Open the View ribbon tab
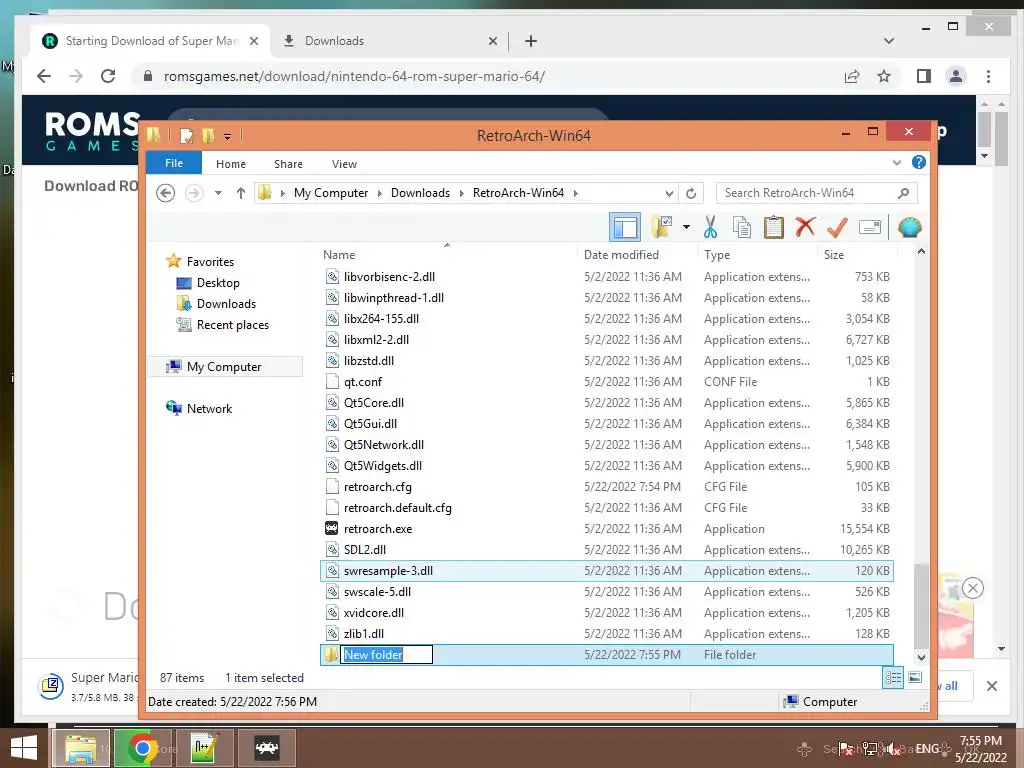1024x768 pixels. point(344,164)
